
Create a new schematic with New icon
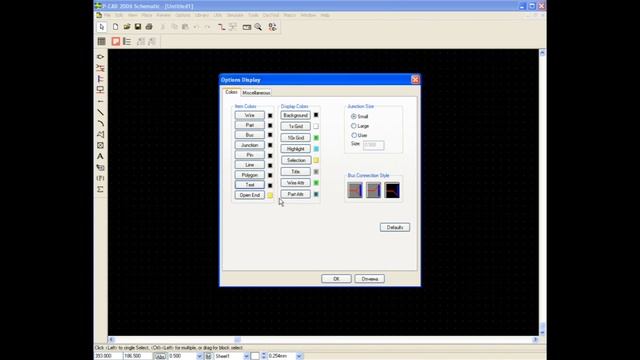coord(116,27)
